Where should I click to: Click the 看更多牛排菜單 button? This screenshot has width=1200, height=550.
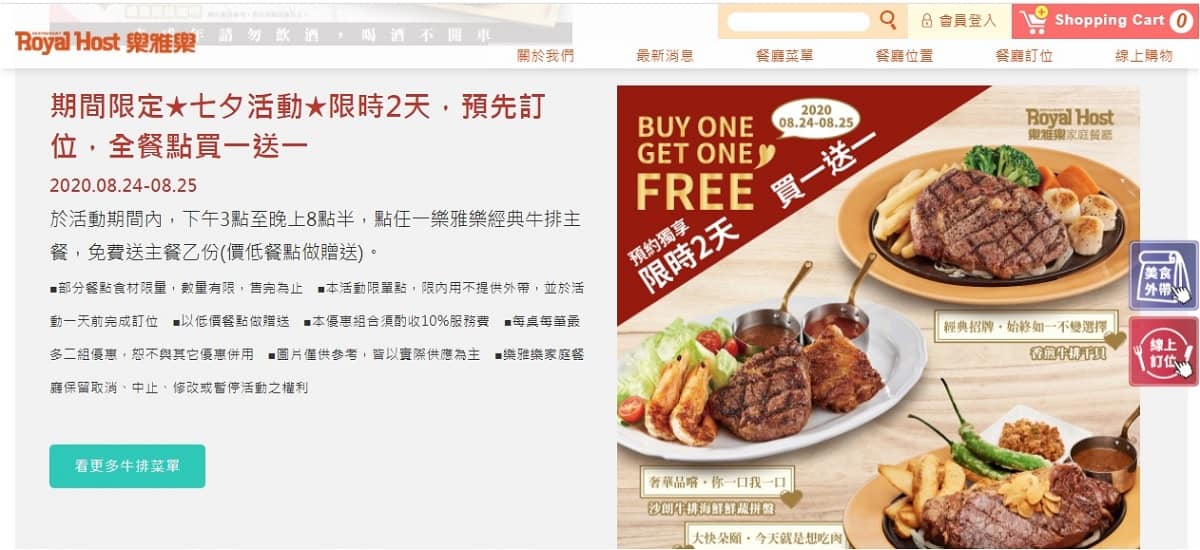tap(127, 466)
